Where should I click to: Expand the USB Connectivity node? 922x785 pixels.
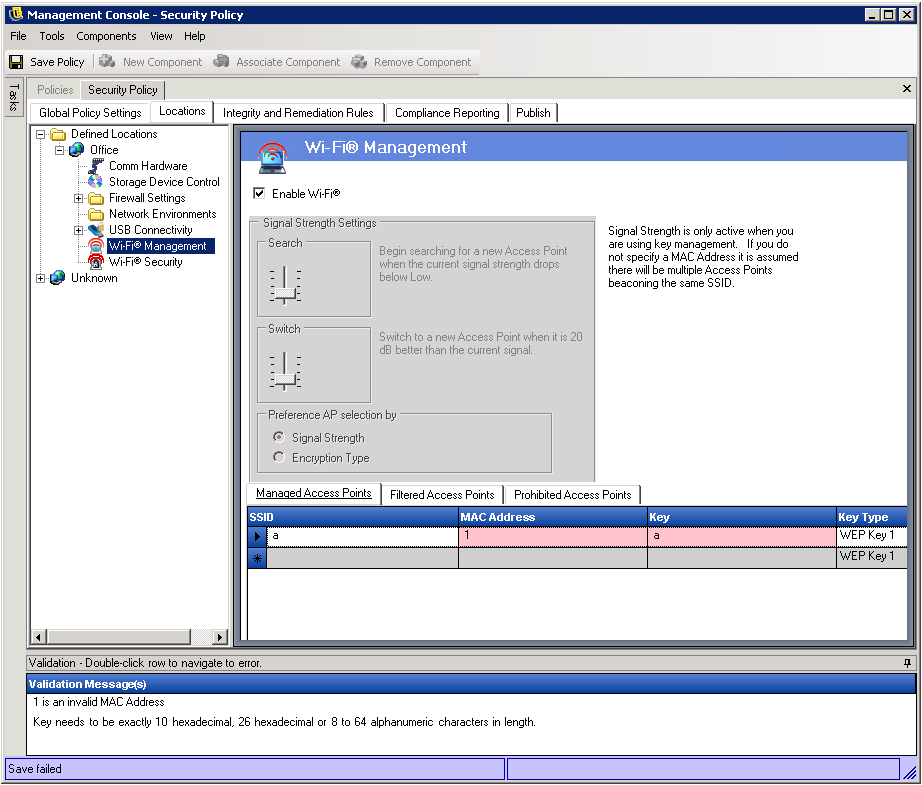pos(78,230)
